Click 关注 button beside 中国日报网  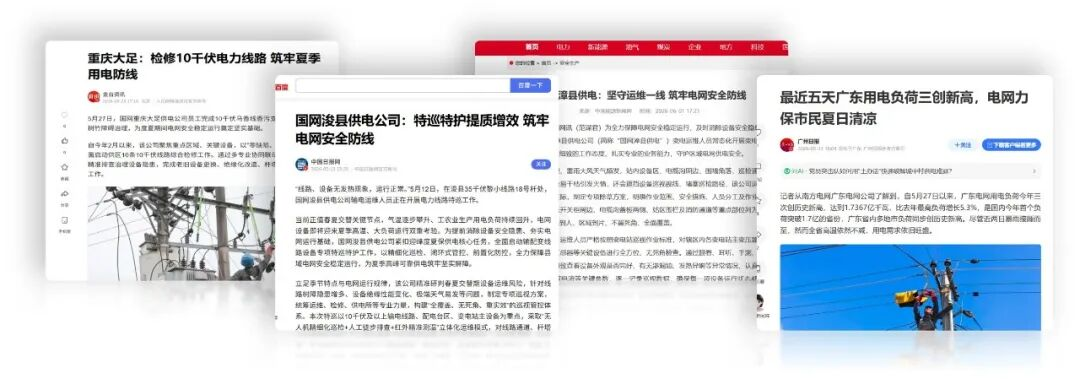541,164
